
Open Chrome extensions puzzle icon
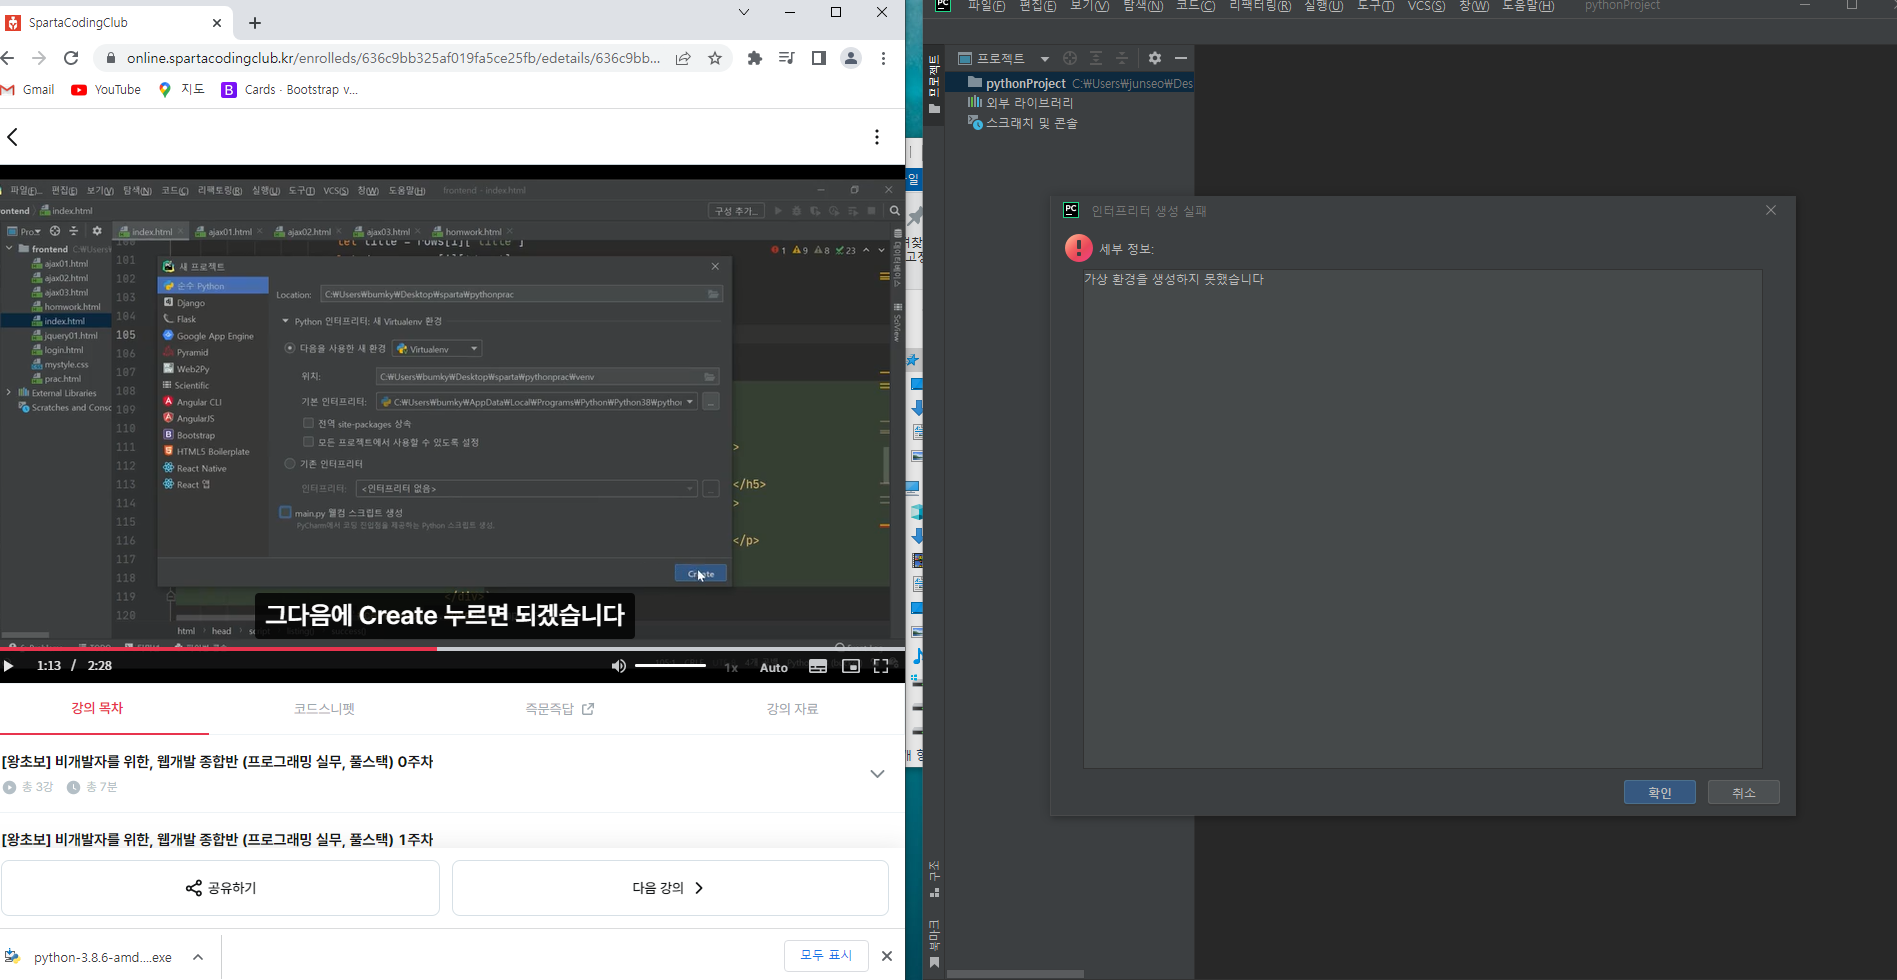tap(755, 58)
